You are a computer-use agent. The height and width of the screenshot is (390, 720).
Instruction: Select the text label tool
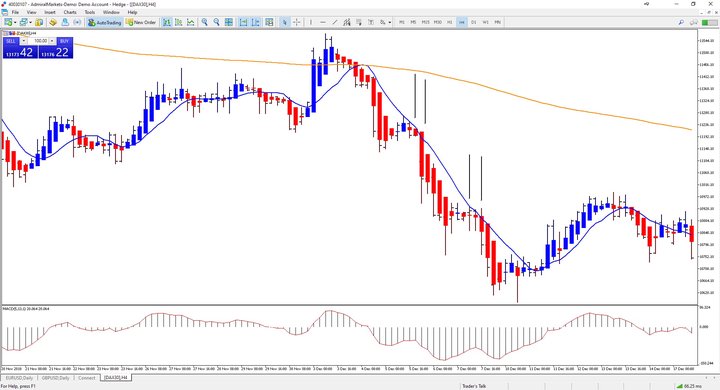click(x=371, y=22)
